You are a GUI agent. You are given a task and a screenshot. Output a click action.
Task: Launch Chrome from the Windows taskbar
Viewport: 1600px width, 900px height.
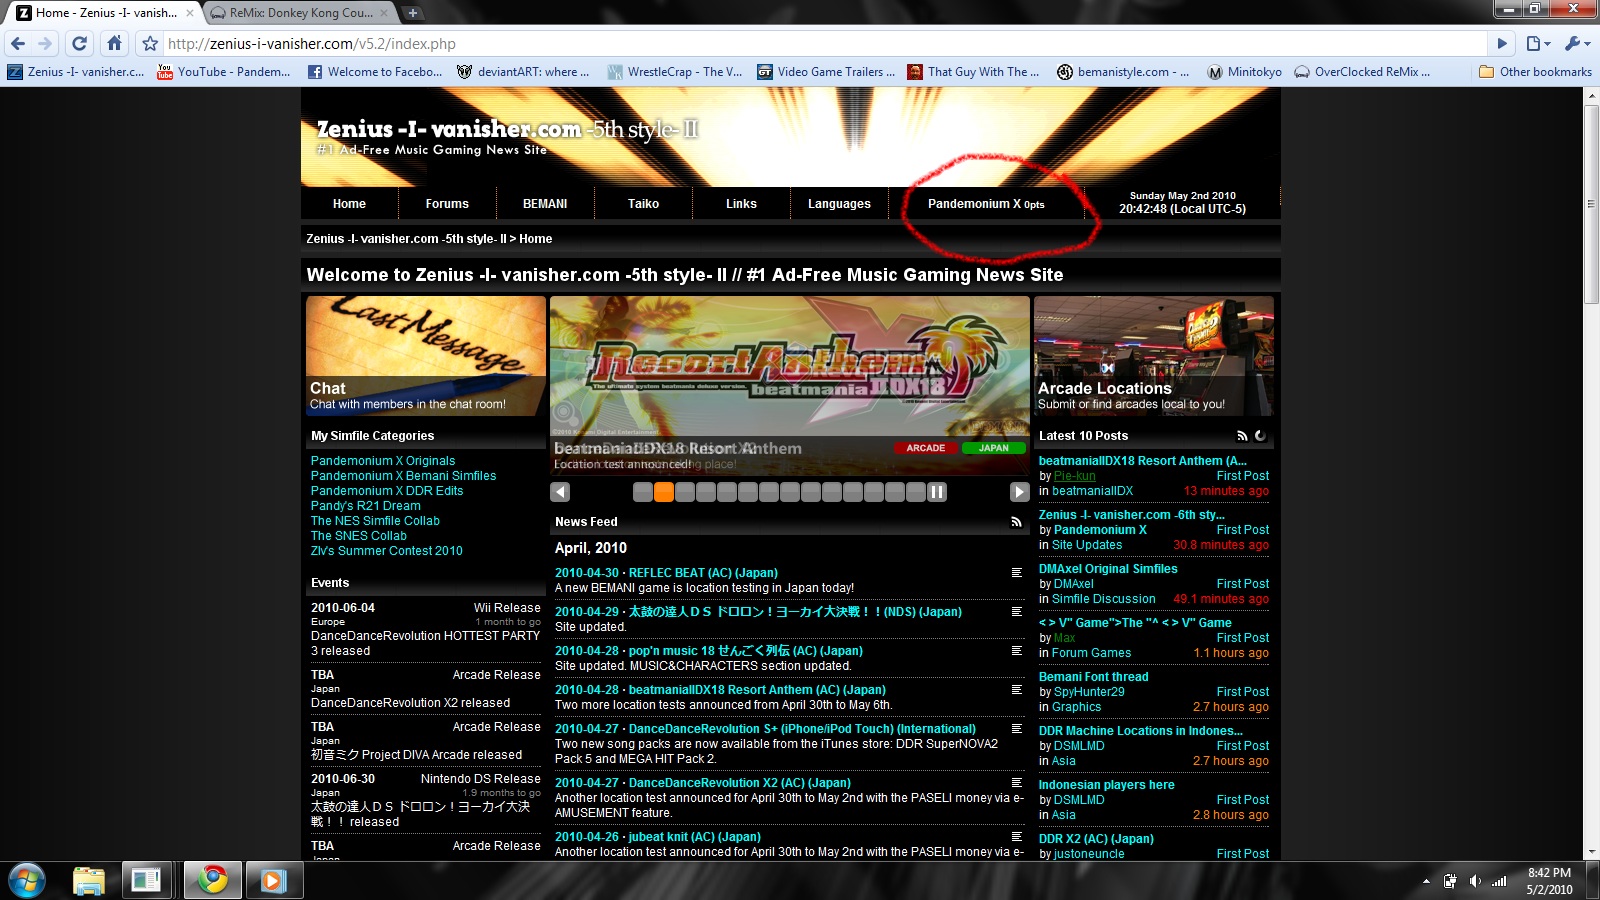pos(212,880)
